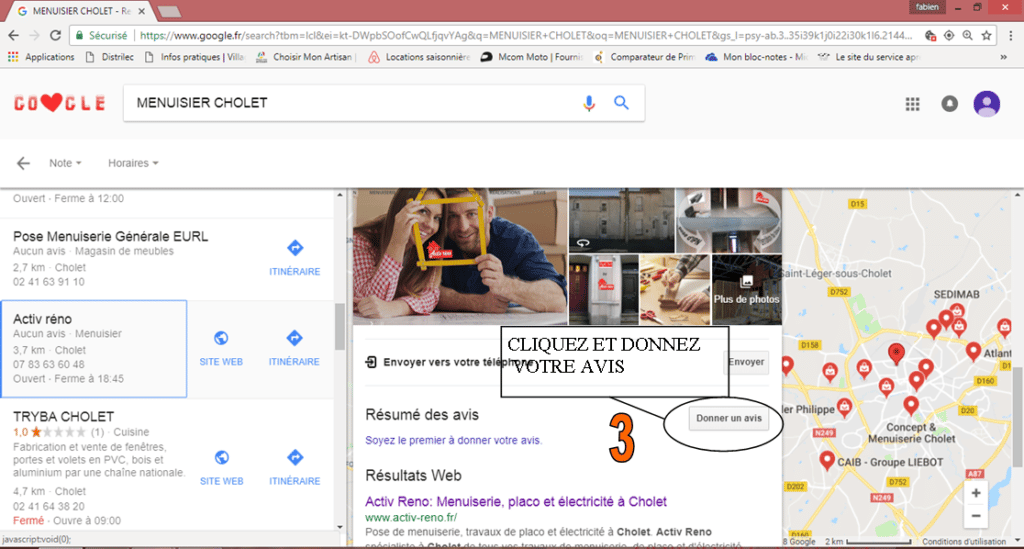1024x549 pixels.
Task: Open the Horaires filter dropdown
Action: 133,163
